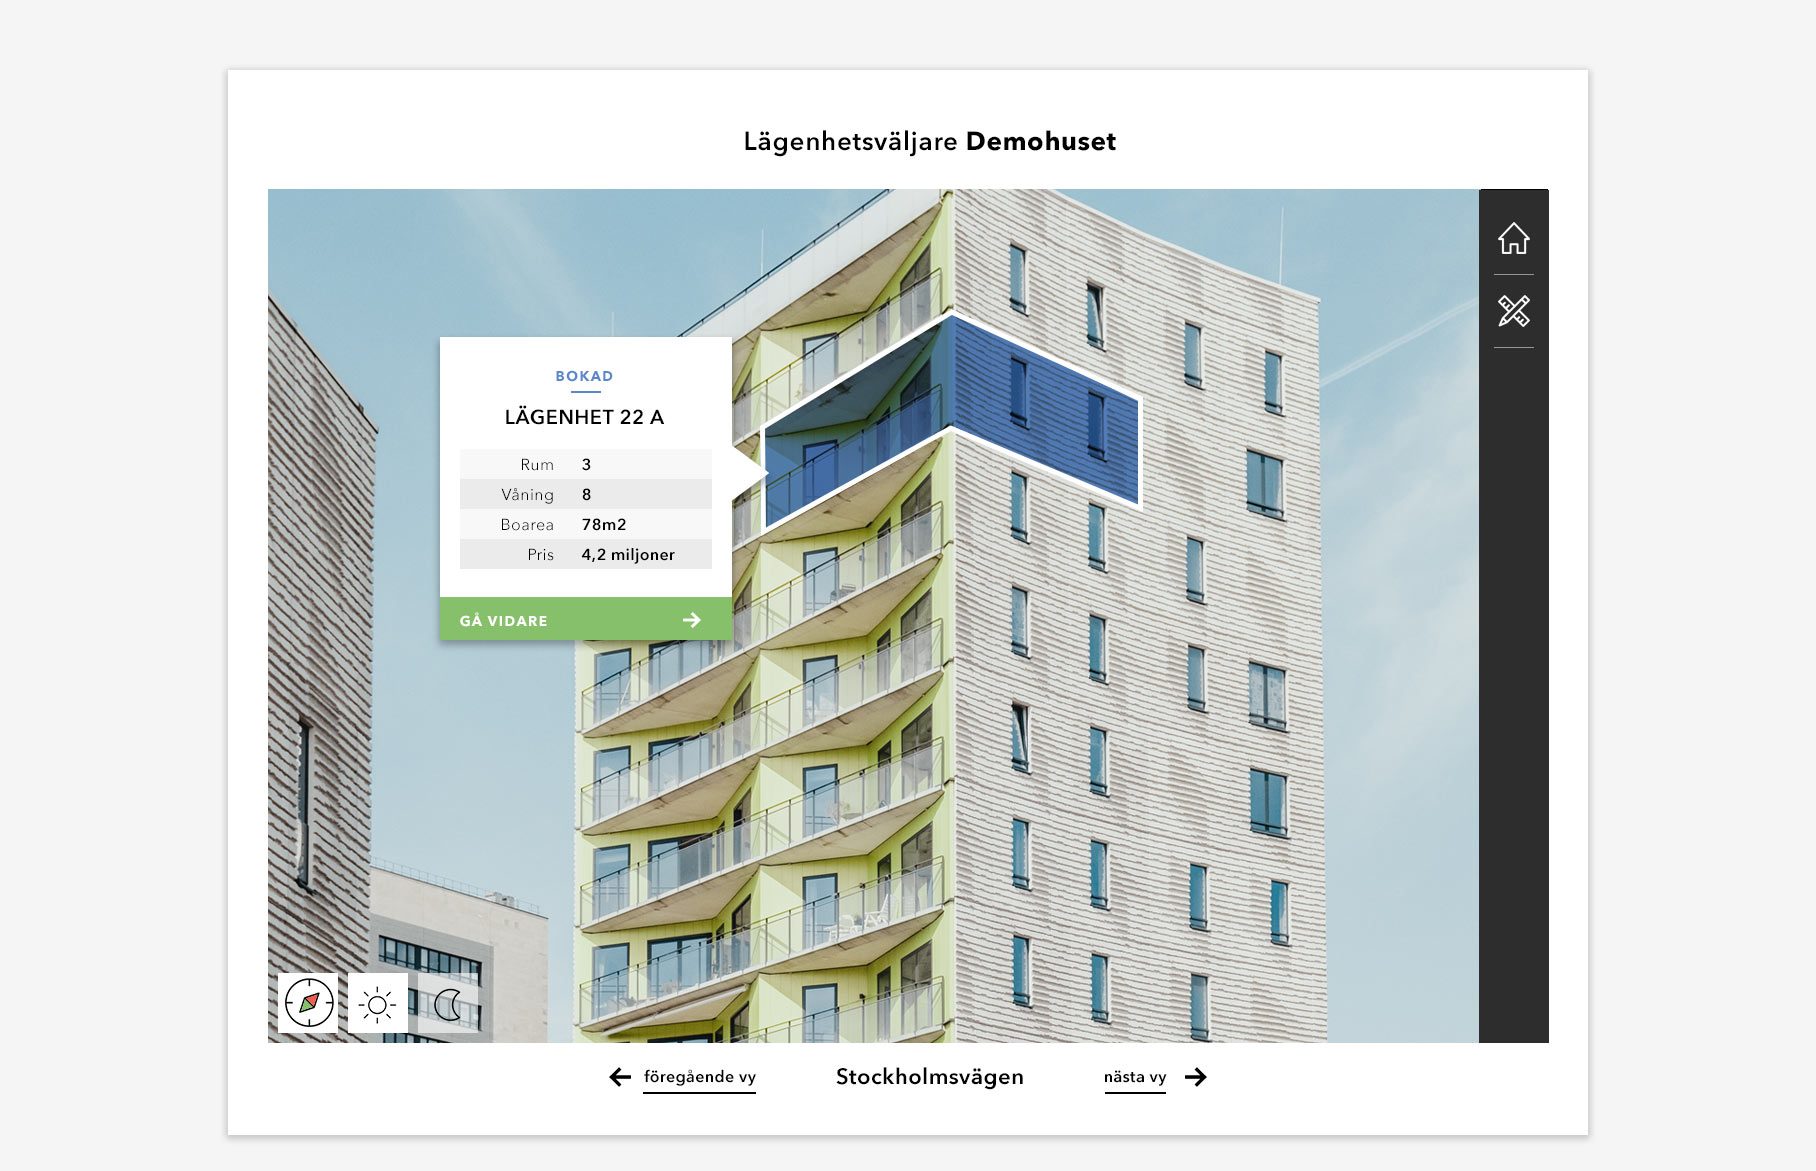The height and width of the screenshot is (1171, 1816).
Task: Switch to daylight view with sun icon
Action: tap(378, 1003)
